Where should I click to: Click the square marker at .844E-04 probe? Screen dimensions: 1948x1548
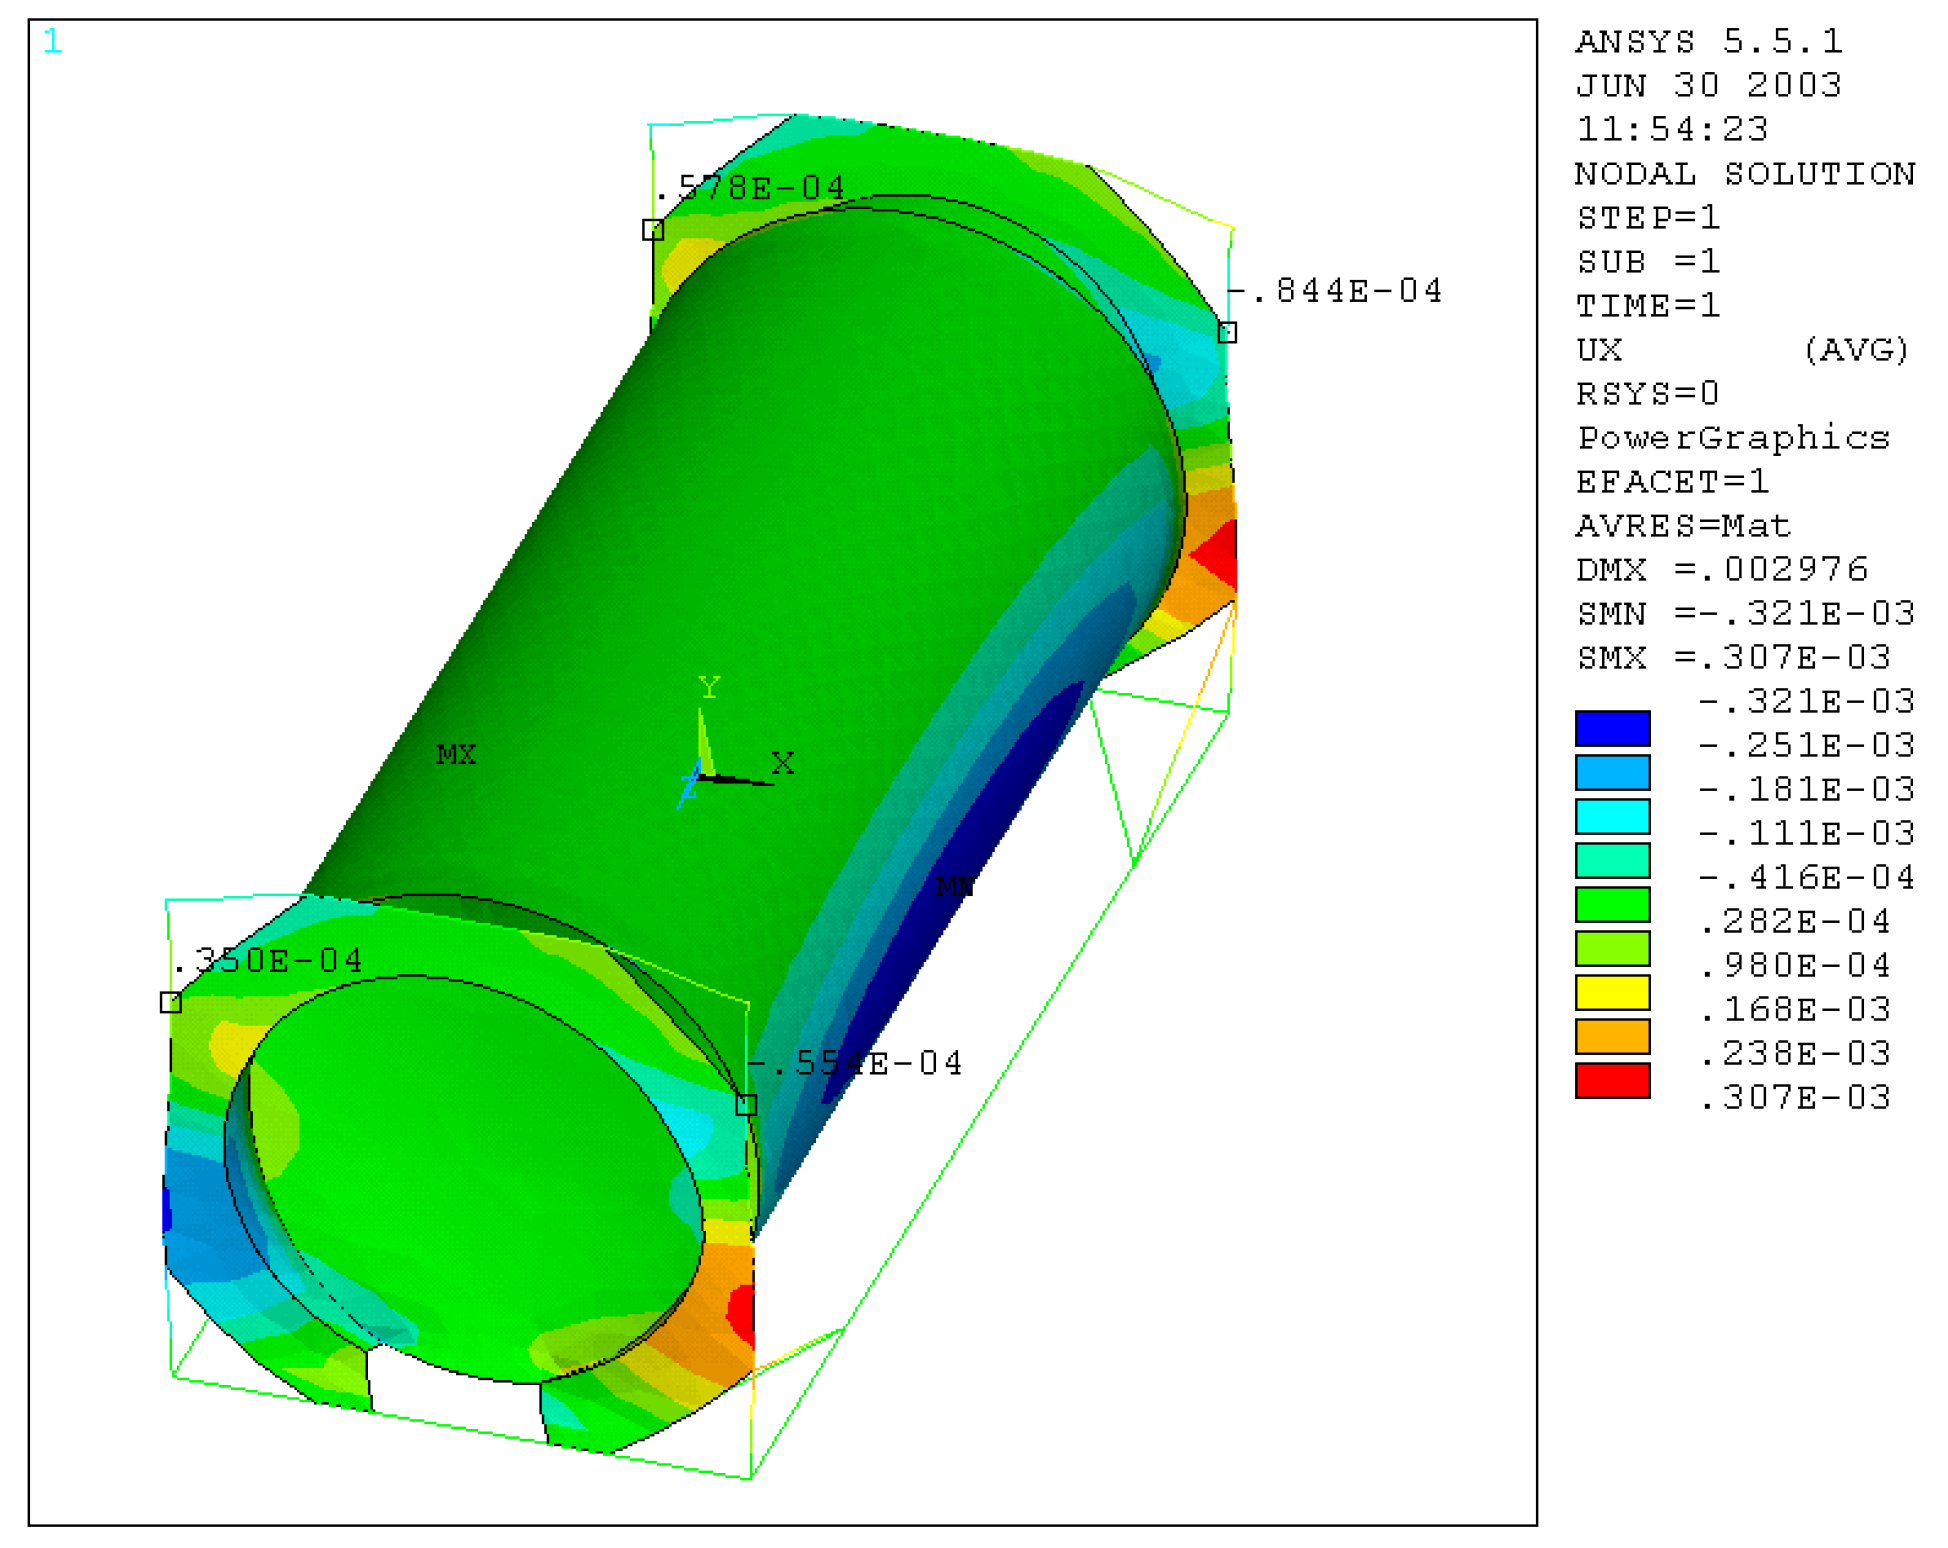click(x=1227, y=332)
